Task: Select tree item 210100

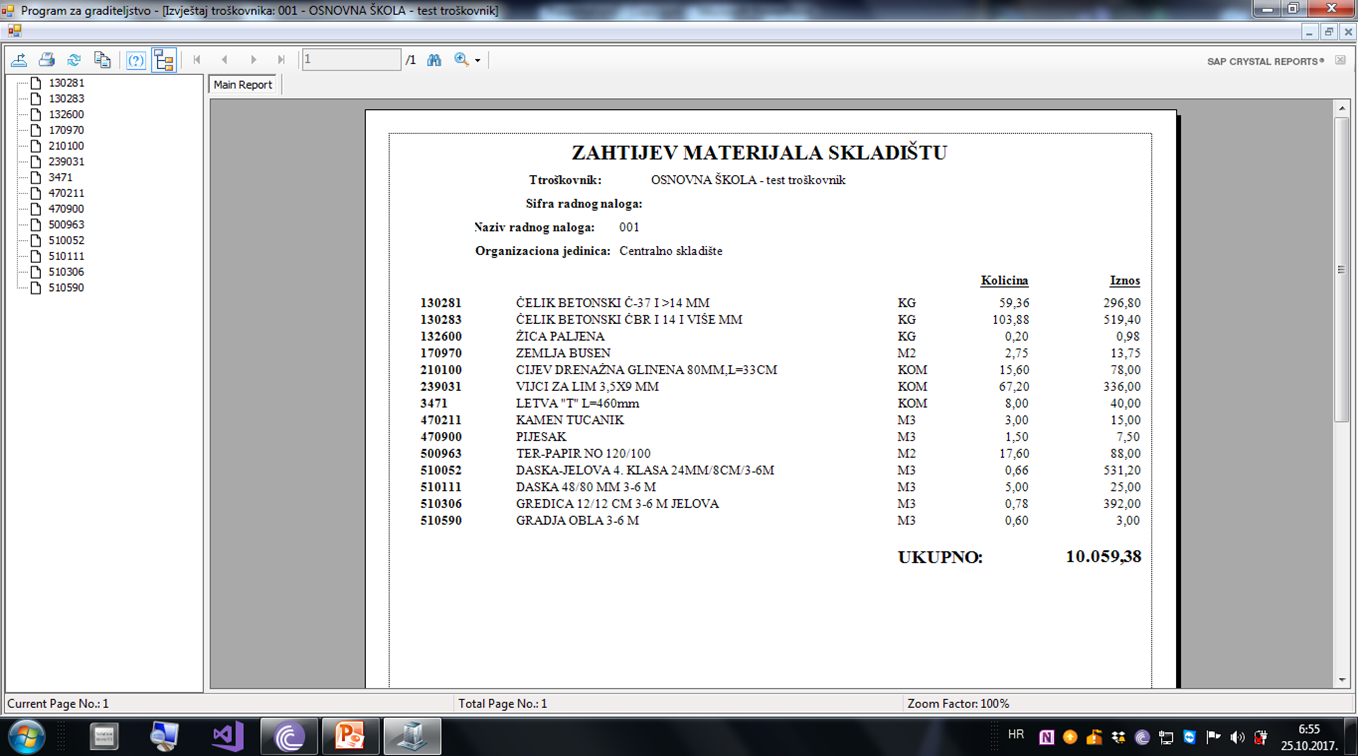Action: tap(66, 146)
